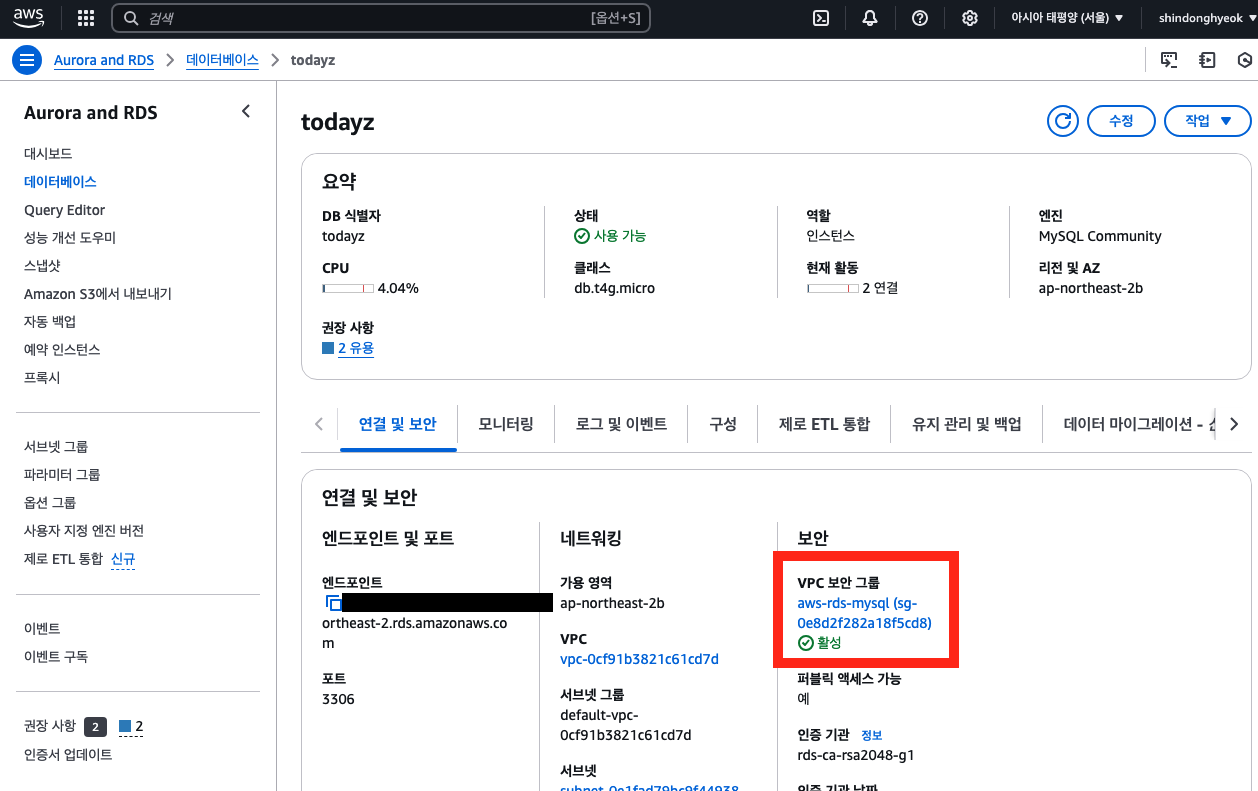Viewport: 1258px width, 791px height.
Task: Switch to the 구성 tab
Action: pos(723,424)
